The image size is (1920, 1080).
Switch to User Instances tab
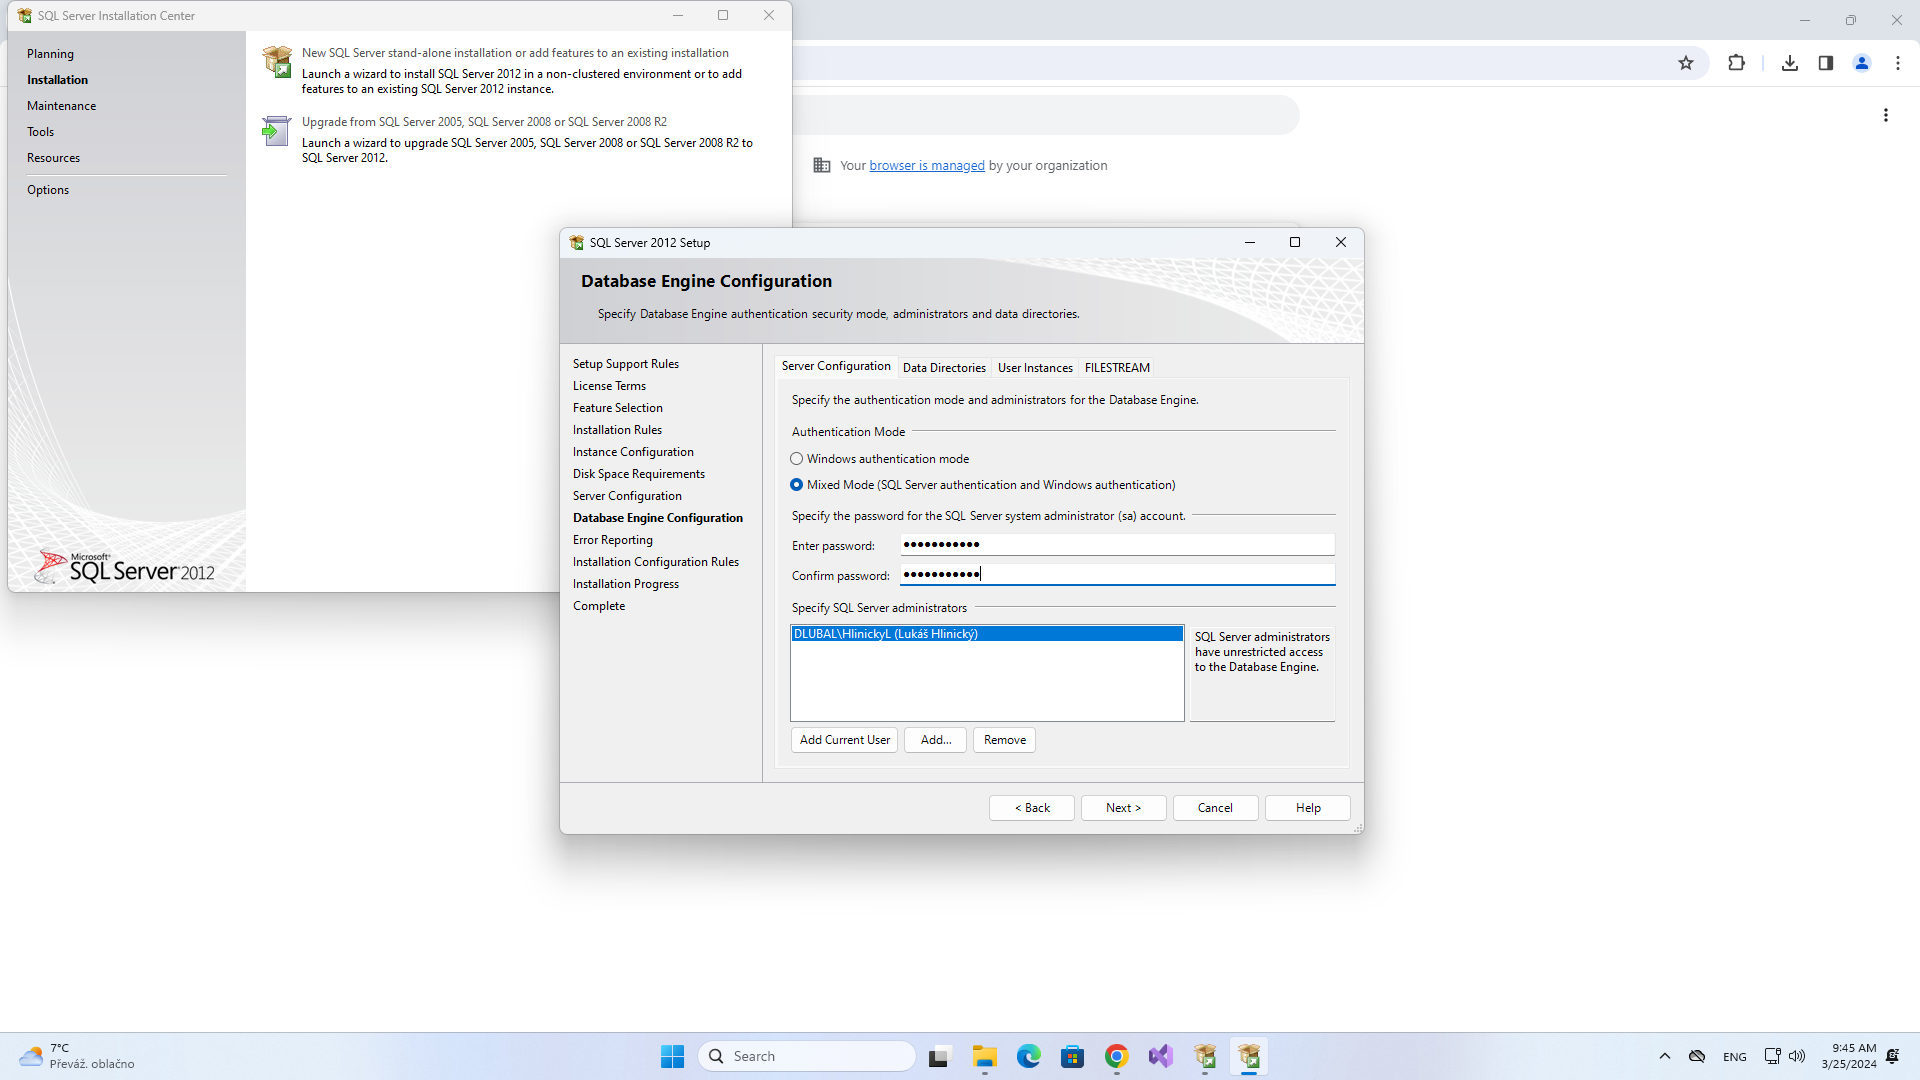[1035, 367]
